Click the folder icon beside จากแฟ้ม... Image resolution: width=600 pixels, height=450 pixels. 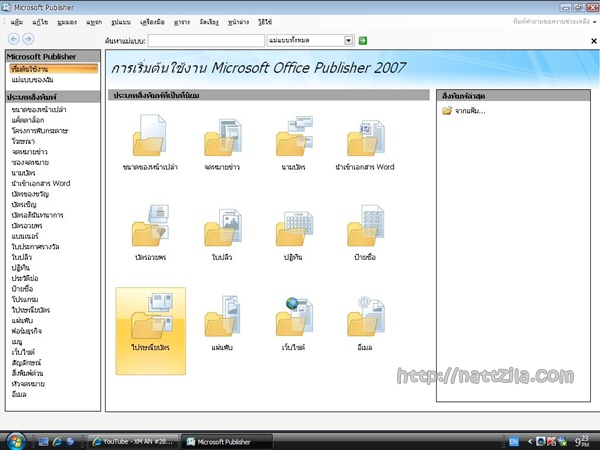click(447, 111)
